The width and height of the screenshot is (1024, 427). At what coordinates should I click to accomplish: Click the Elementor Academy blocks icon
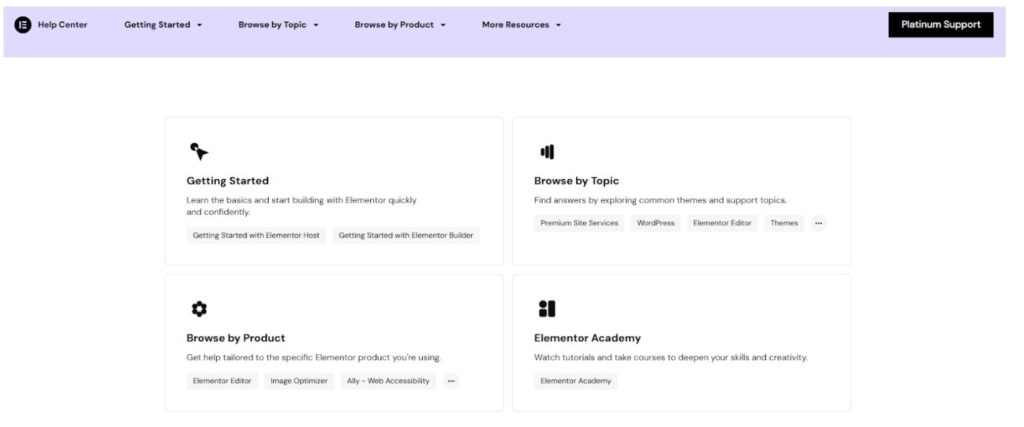(x=547, y=309)
